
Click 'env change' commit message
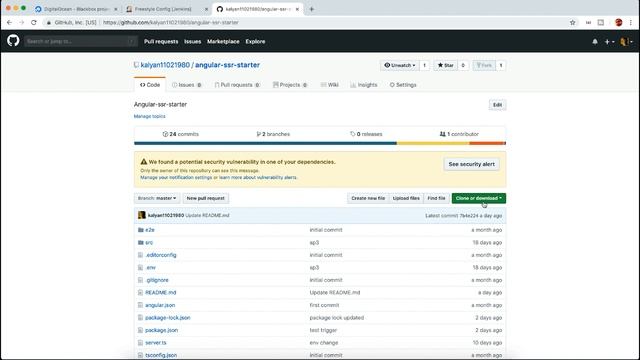(324, 343)
